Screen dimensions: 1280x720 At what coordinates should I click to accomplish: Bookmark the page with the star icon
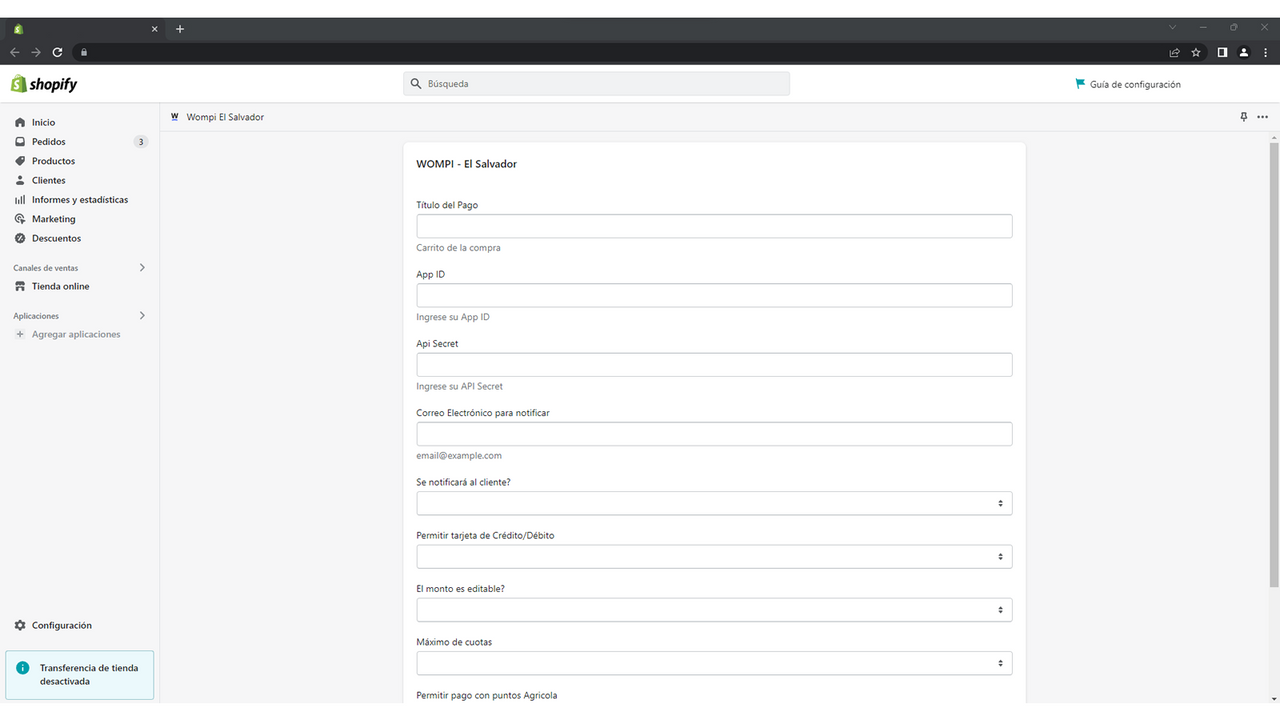(1196, 53)
